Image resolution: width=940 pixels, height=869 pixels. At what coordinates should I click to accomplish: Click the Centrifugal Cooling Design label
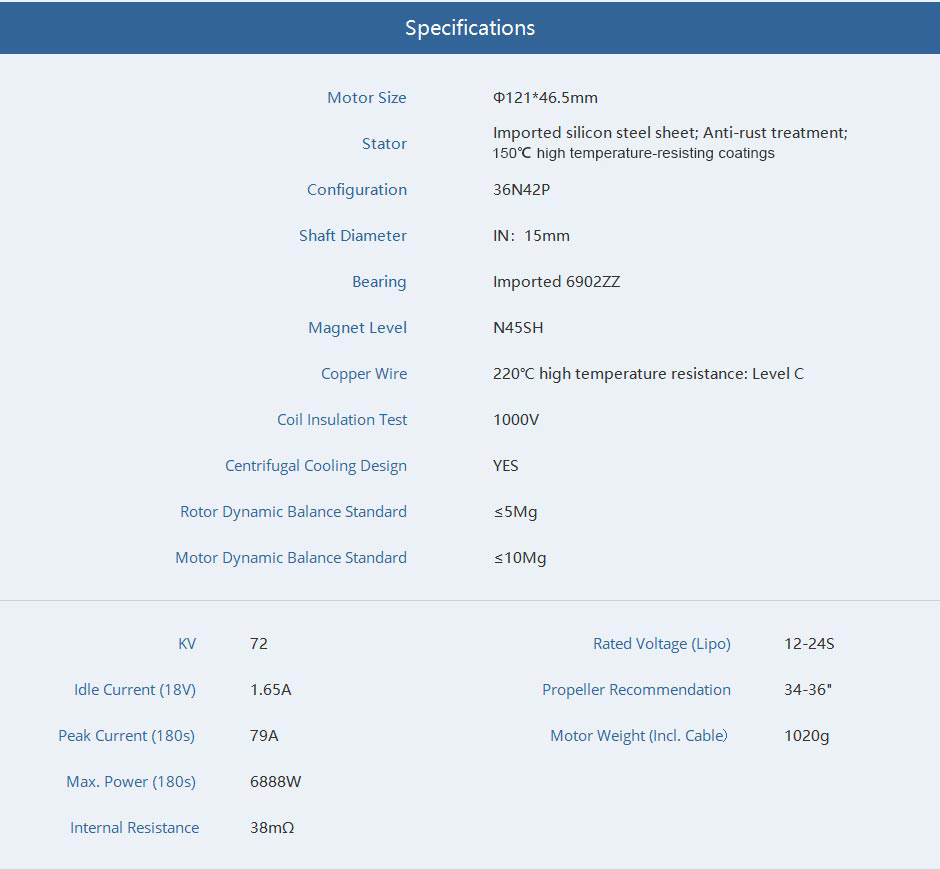(315, 466)
